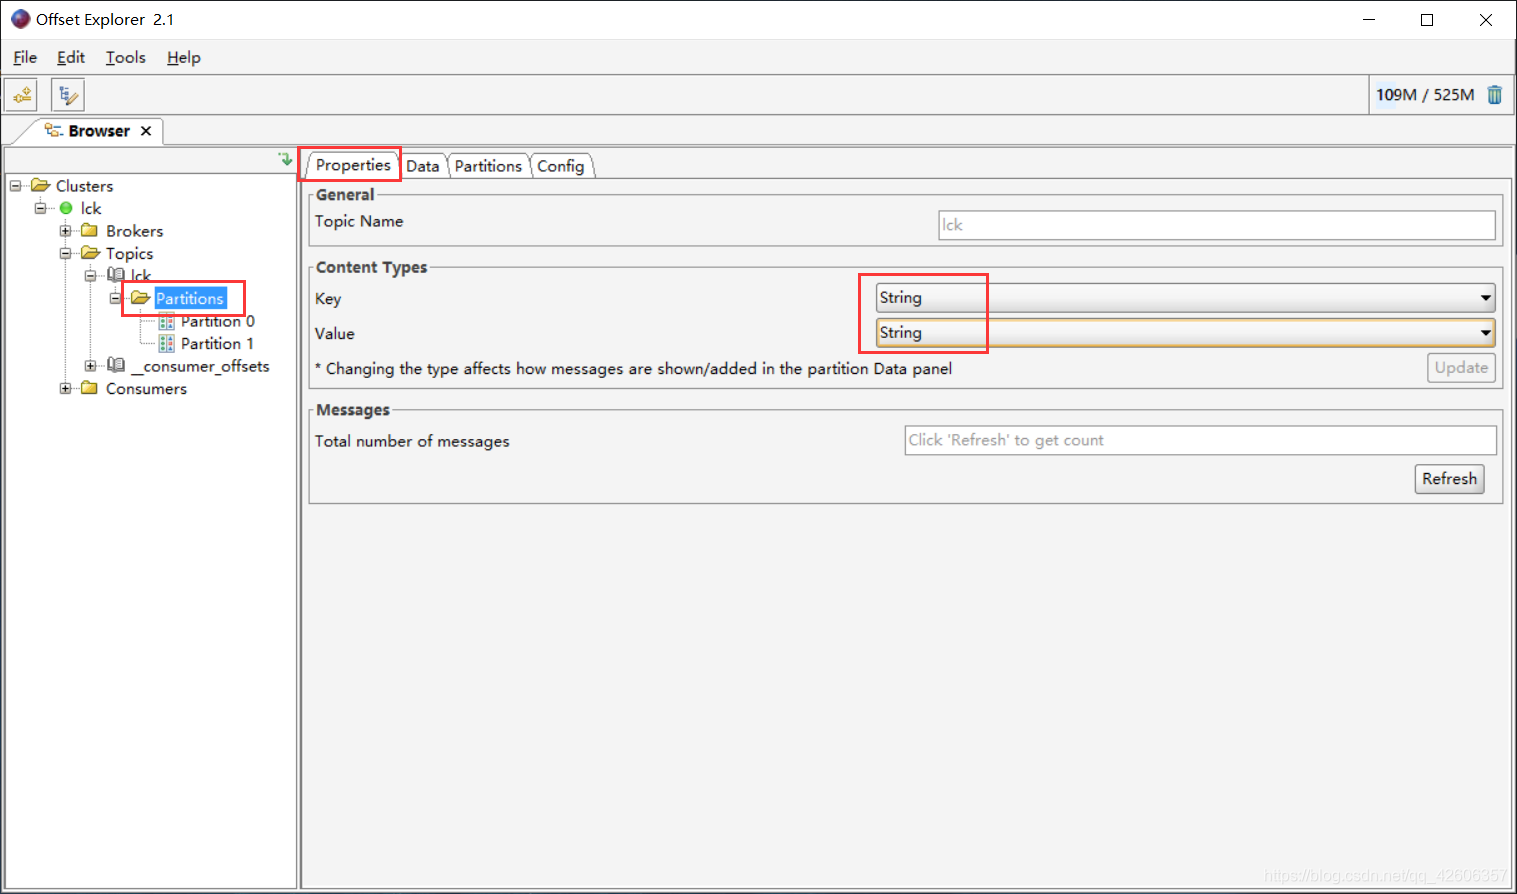The width and height of the screenshot is (1517, 894).
Task: Select Partition 1 in the tree
Action: (x=217, y=343)
